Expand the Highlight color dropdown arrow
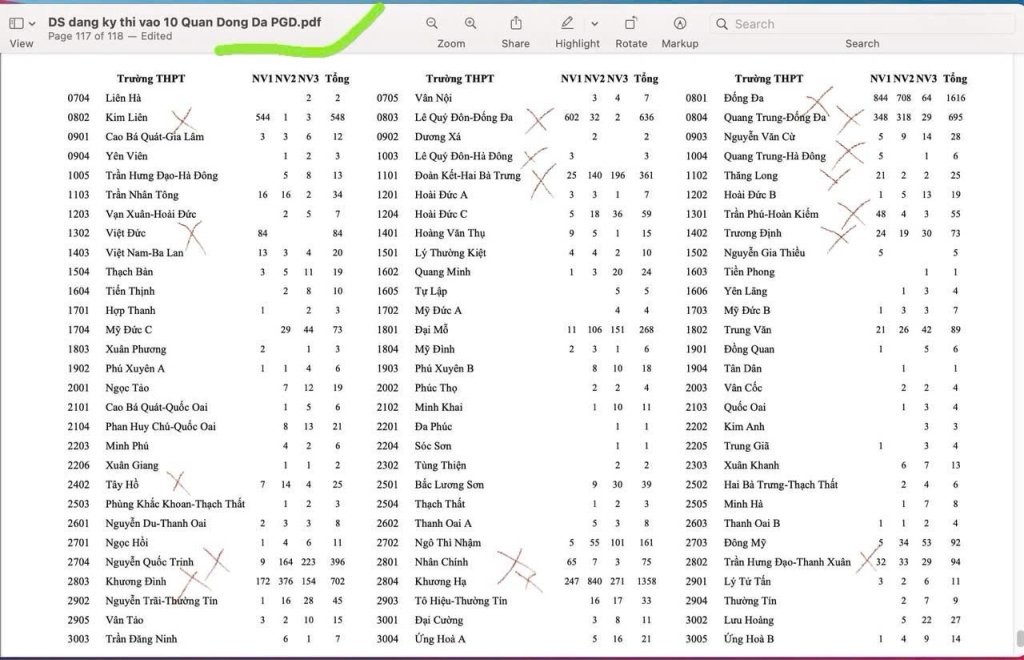The height and width of the screenshot is (660, 1024). (594, 24)
